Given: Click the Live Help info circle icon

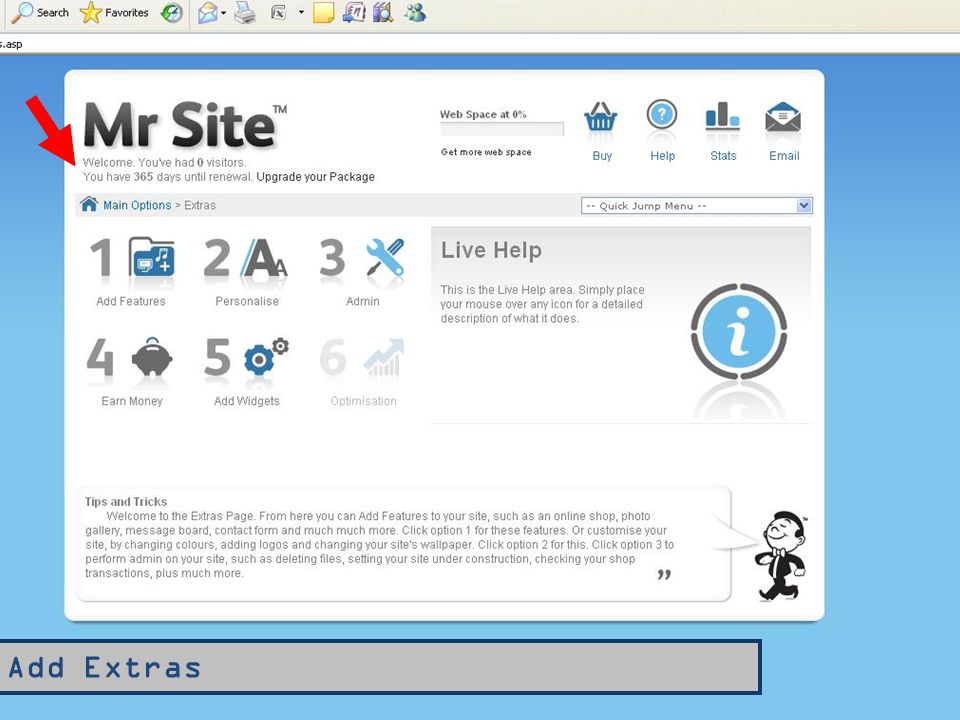Looking at the screenshot, I should 739,331.
